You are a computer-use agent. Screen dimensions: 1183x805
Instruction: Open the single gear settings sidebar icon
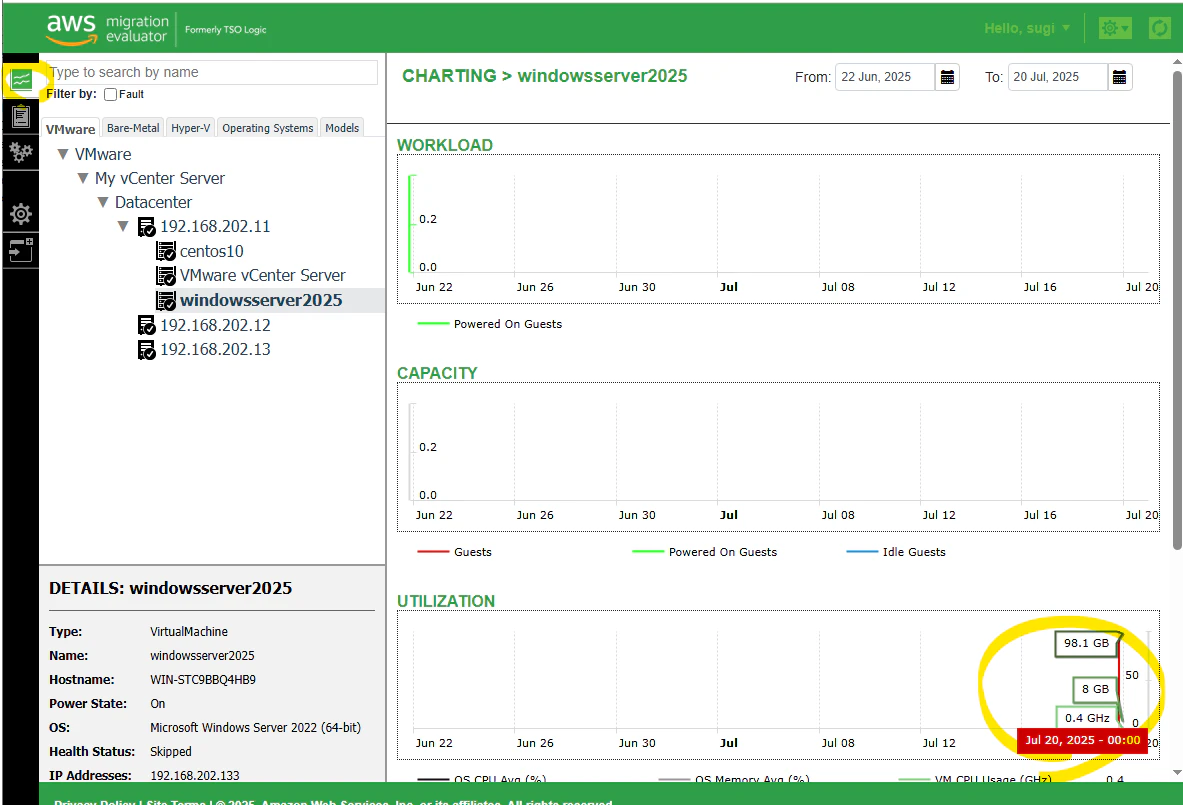coord(20,214)
